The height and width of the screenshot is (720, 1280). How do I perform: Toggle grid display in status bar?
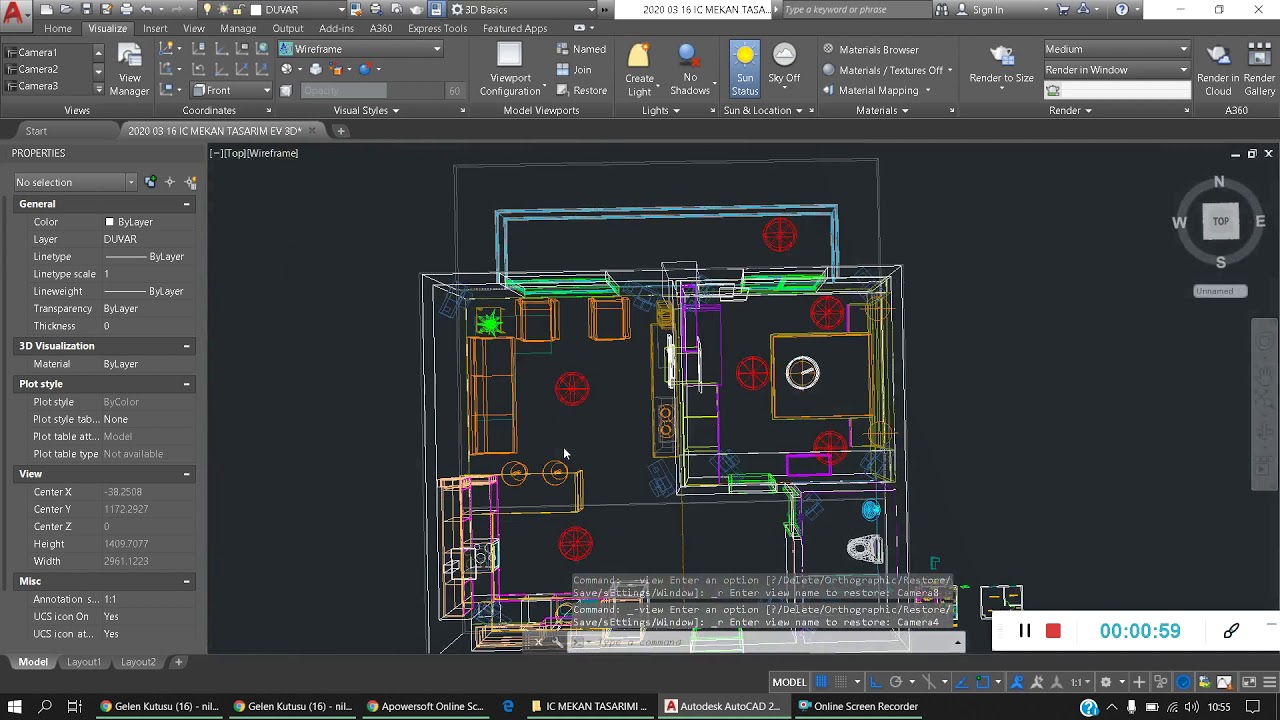pos(821,682)
